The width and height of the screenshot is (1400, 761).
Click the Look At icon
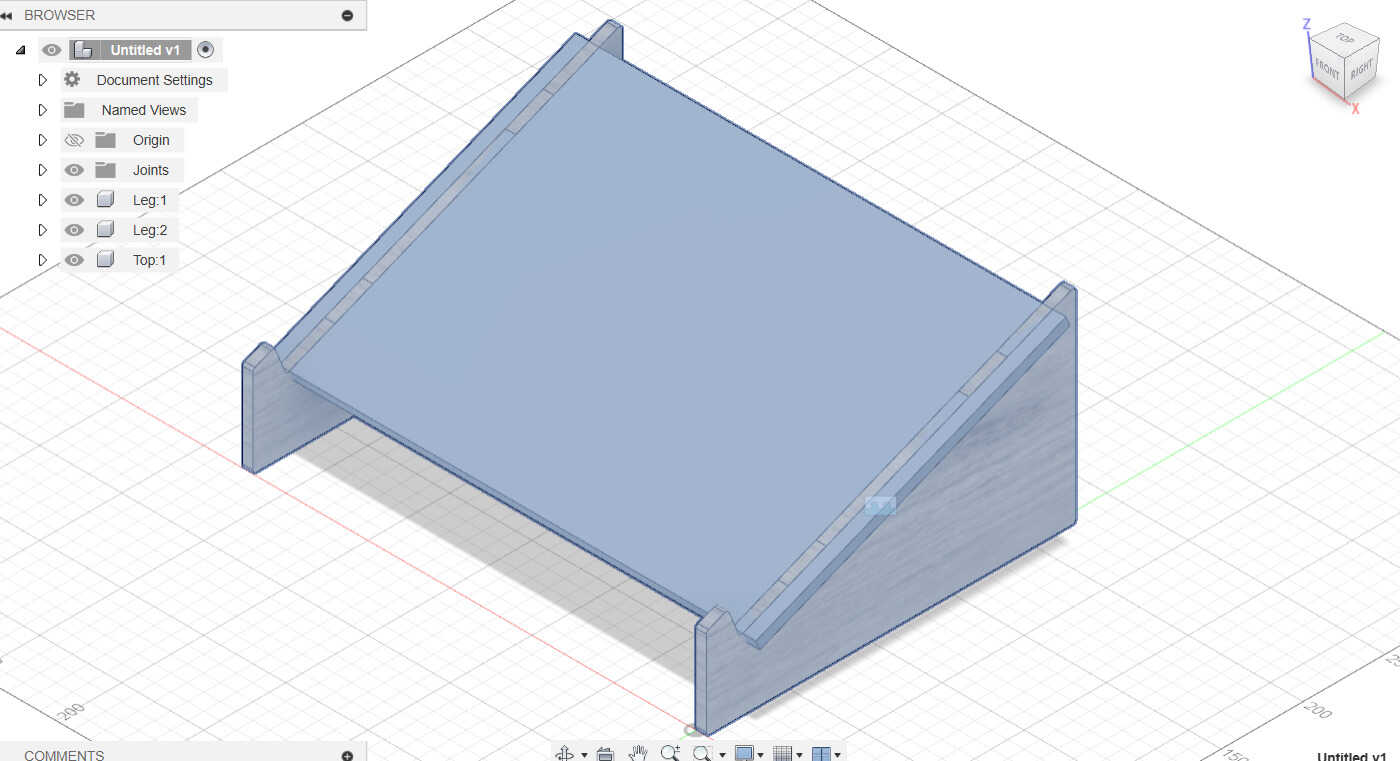pyautogui.click(x=604, y=753)
